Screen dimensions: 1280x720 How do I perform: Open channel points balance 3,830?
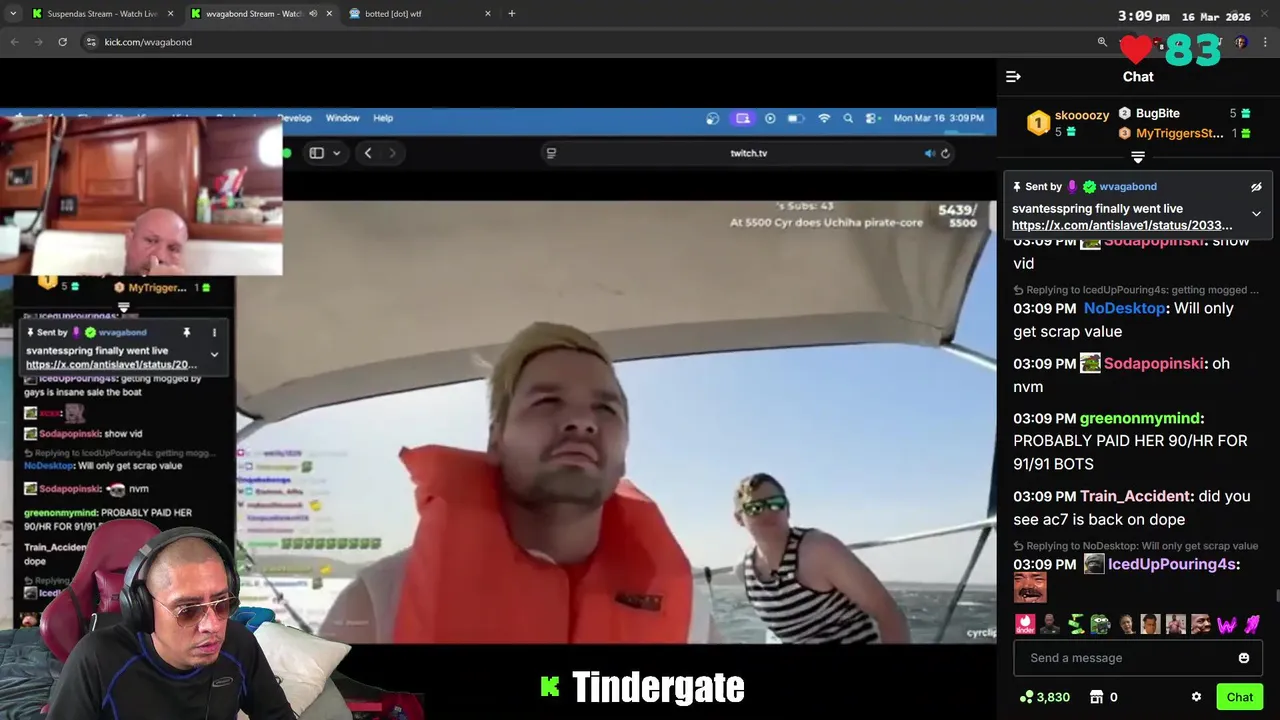click(x=1045, y=697)
